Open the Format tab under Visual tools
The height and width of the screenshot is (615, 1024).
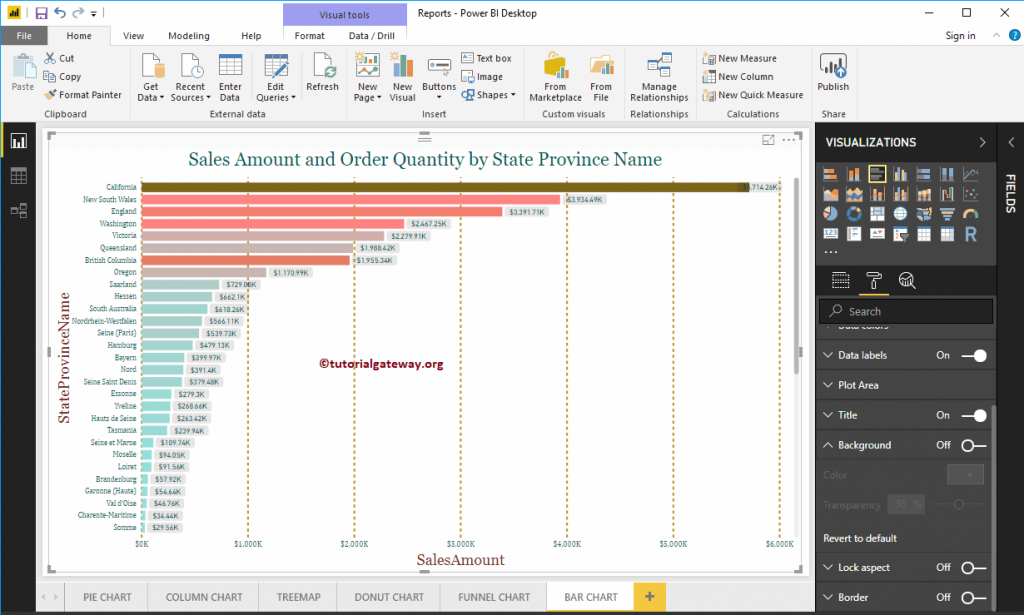(308, 34)
